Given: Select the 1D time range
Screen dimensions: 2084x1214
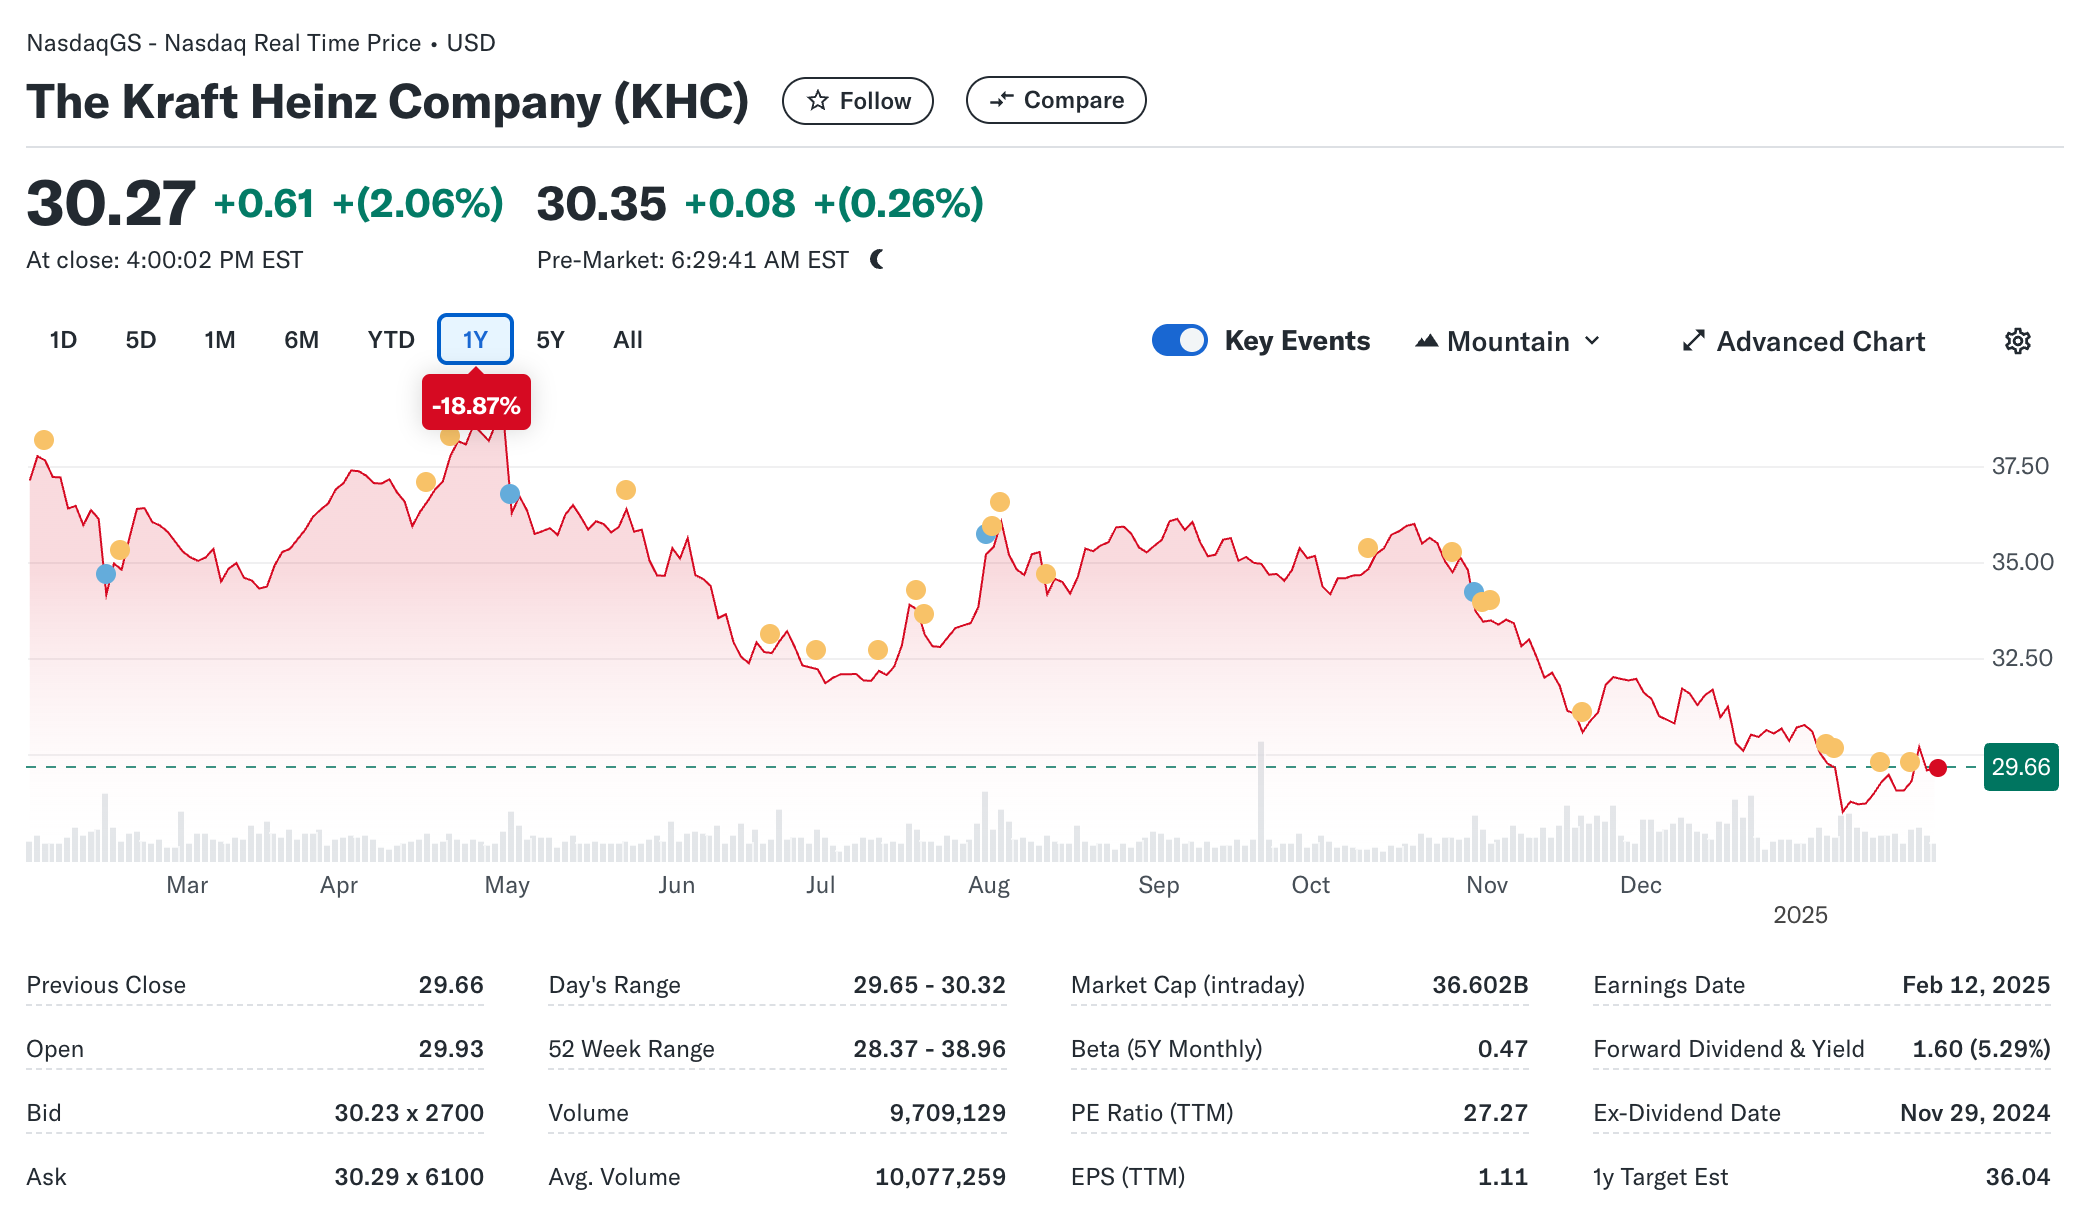Looking at the screenshot, I should 63,340.
